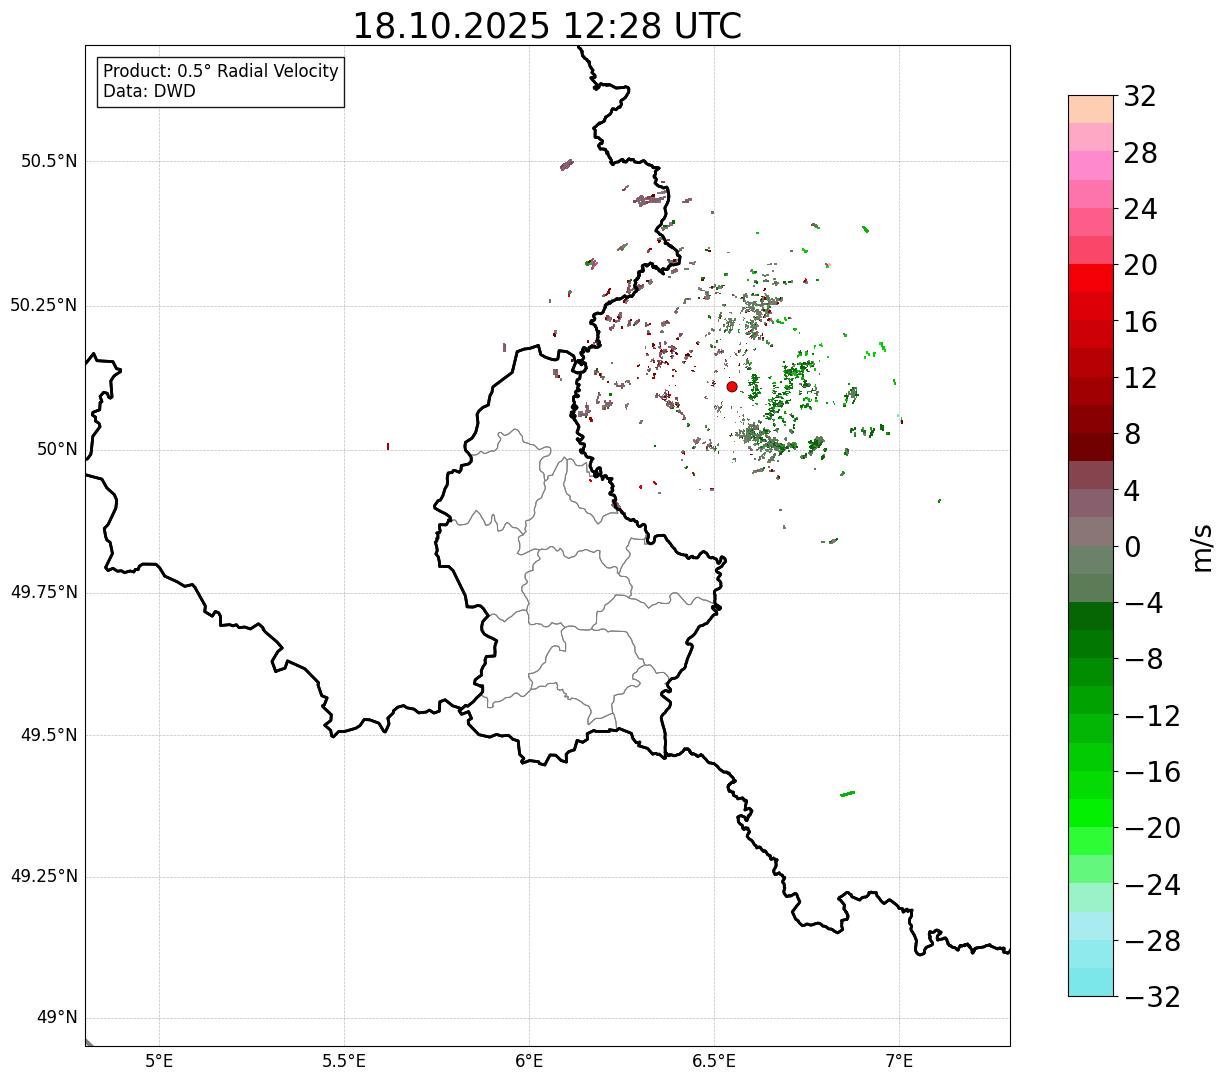Screen dimensions: 1225x1081
Task: Click the 7°E longitude label
Action: (x=899, y=1061)
